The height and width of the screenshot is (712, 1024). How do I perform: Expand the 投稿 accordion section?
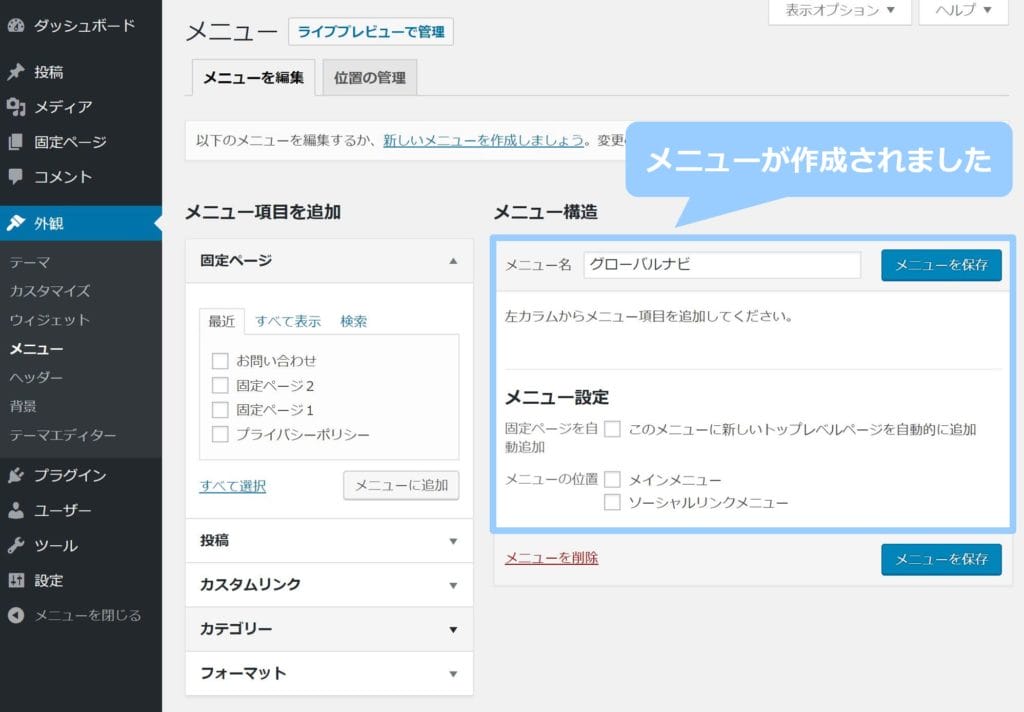pos(329,540)
